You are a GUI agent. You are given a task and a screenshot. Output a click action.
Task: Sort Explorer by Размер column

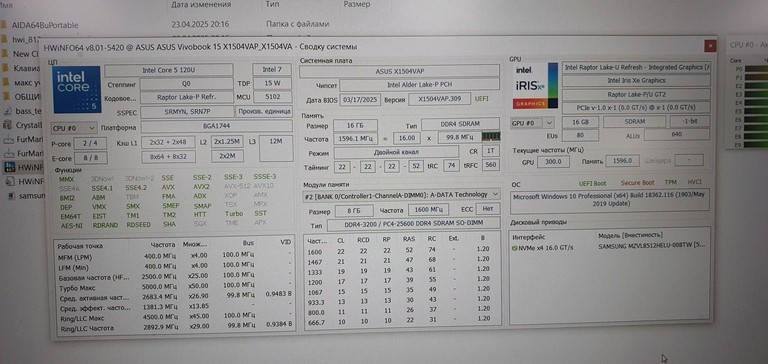(357, 4)
